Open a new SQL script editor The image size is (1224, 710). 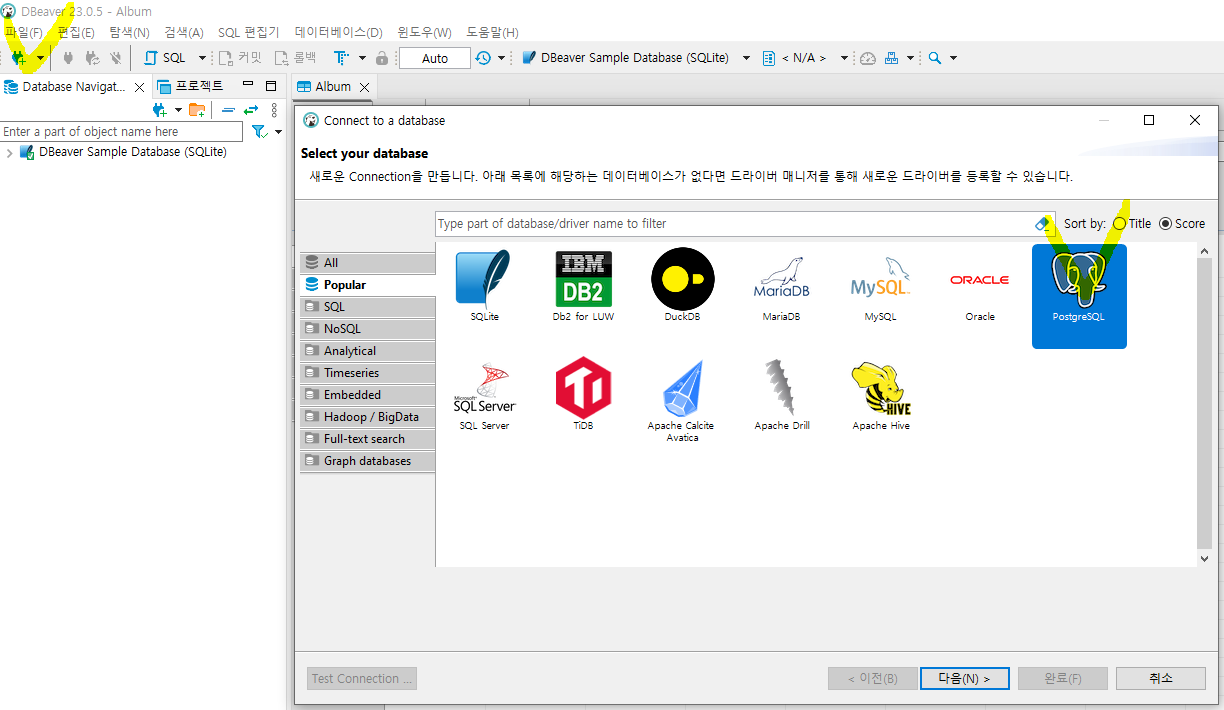166,58
